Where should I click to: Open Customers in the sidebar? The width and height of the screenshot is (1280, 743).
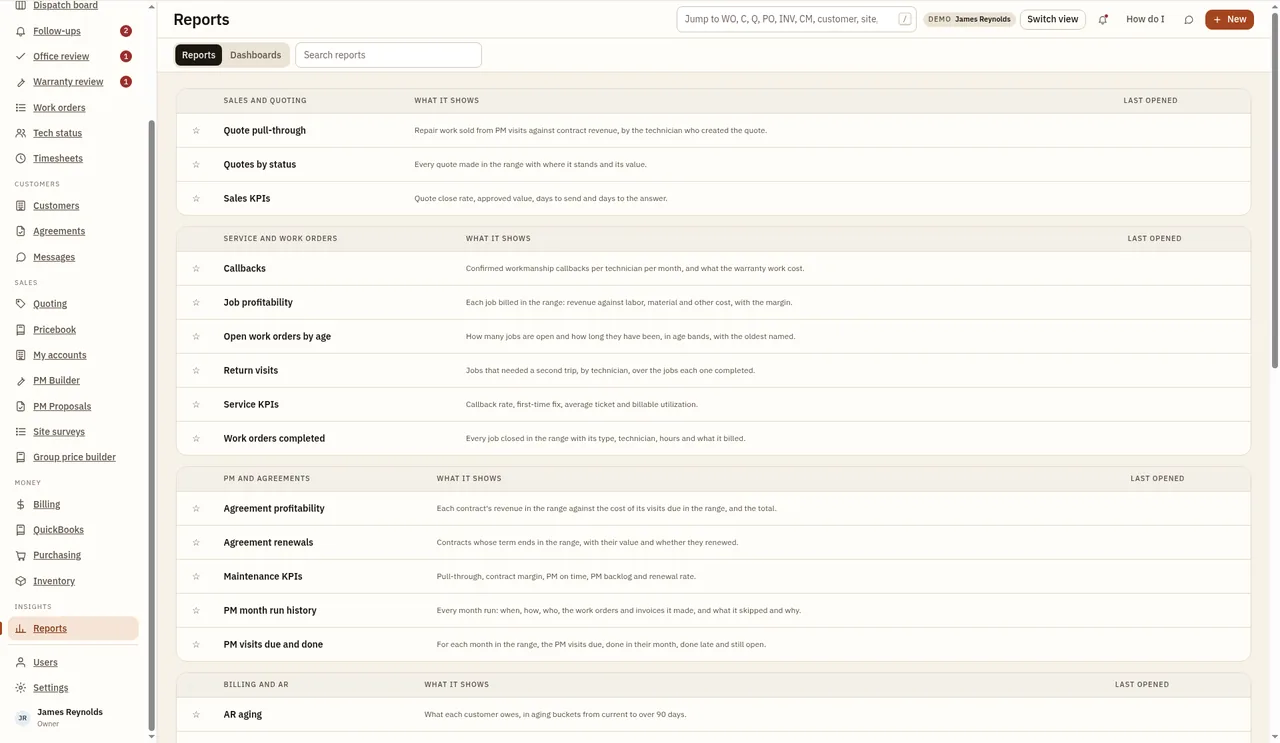pos(56,206)
